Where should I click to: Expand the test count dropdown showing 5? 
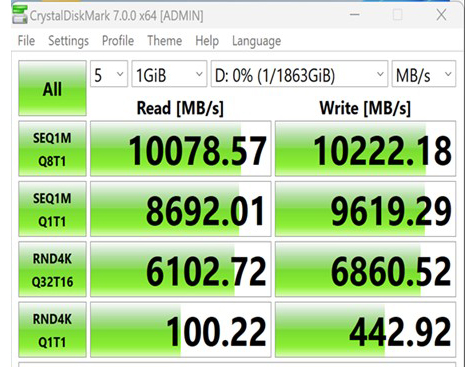(109, 74)
